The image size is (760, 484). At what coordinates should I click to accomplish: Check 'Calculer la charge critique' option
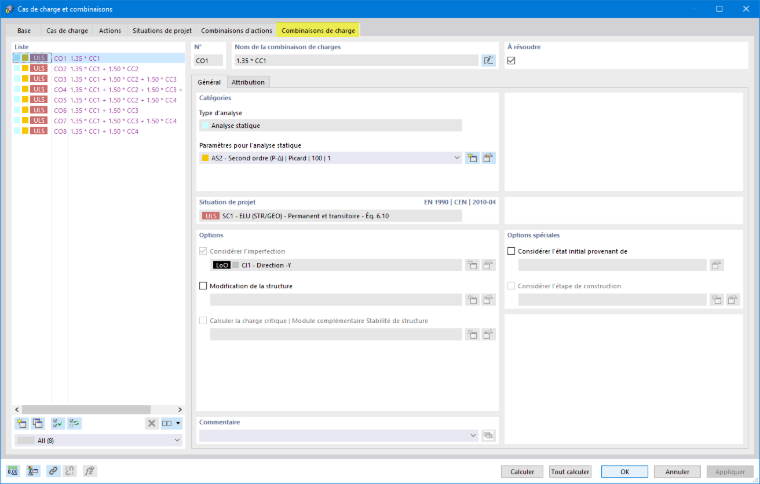203,320
